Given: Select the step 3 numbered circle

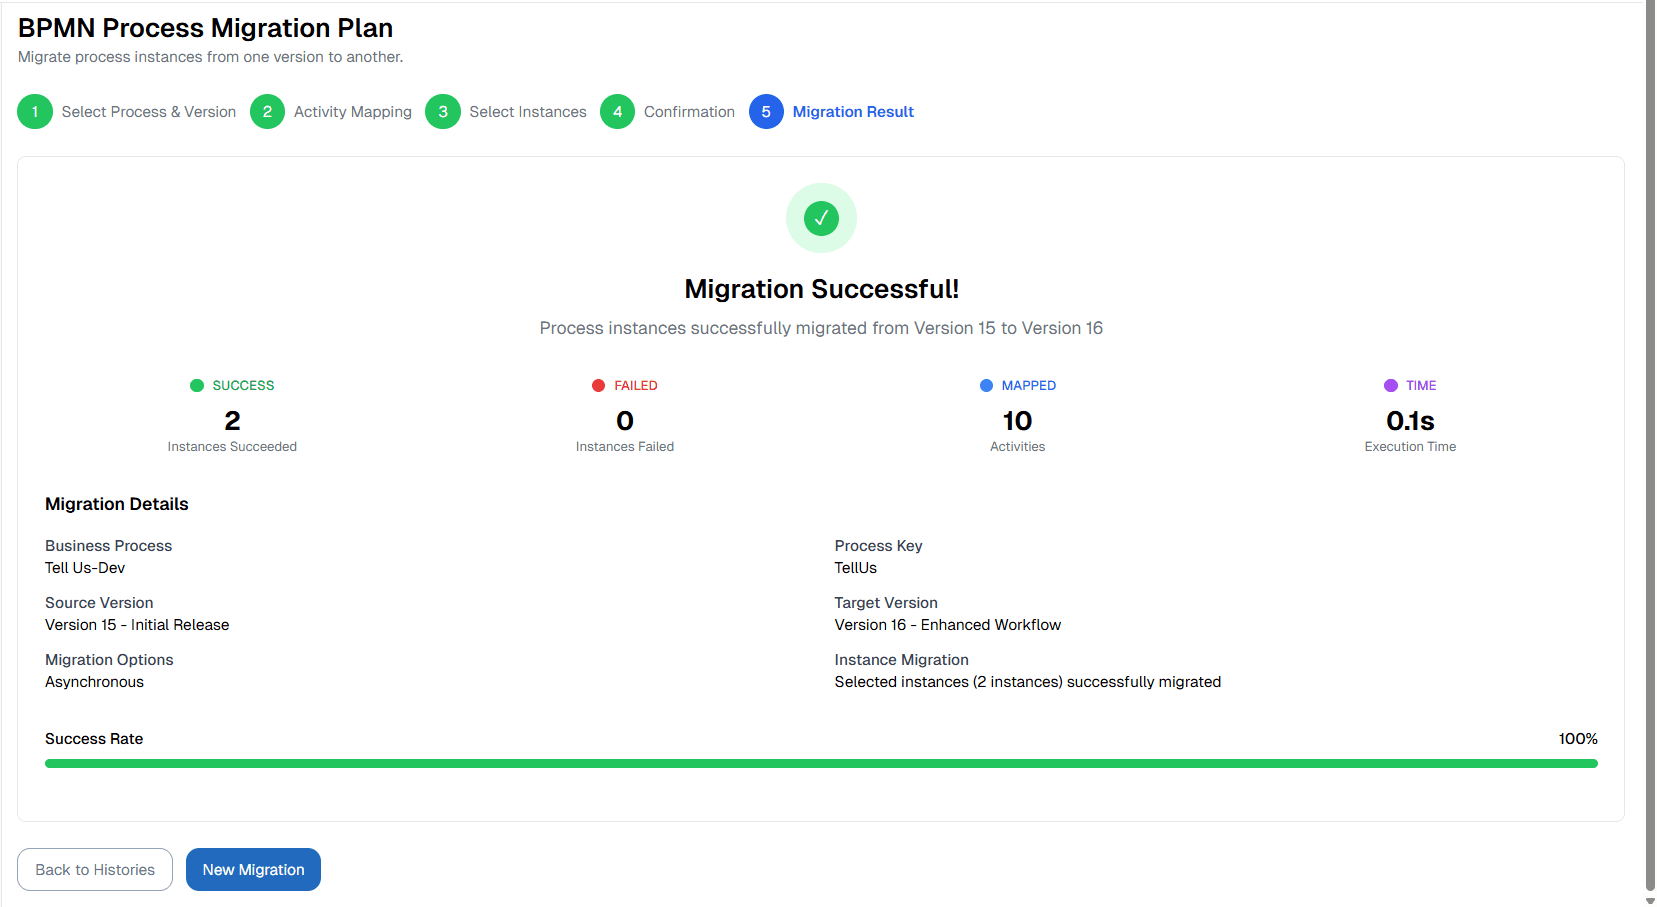Looking at the screenshot, I should point(443,111).
